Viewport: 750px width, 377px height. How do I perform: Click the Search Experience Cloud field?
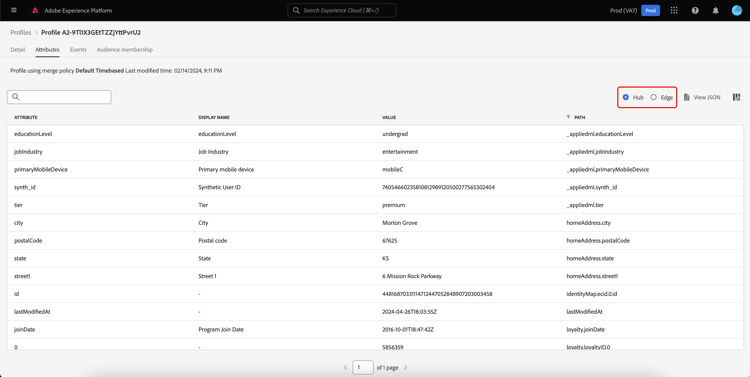click(342, 10)
